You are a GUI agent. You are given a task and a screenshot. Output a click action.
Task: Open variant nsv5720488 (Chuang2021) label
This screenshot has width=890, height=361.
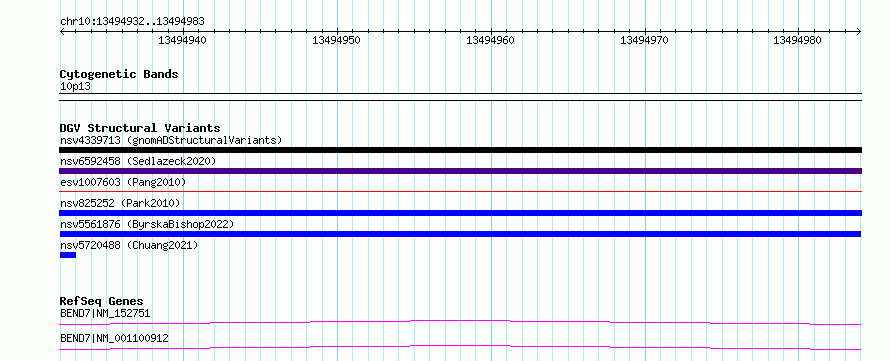pos(129,245)
